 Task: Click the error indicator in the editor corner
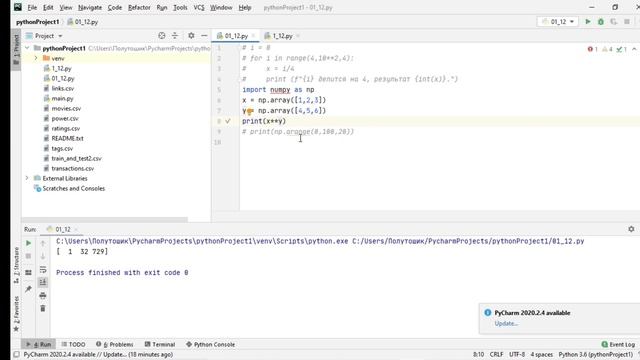click(593, 49)
